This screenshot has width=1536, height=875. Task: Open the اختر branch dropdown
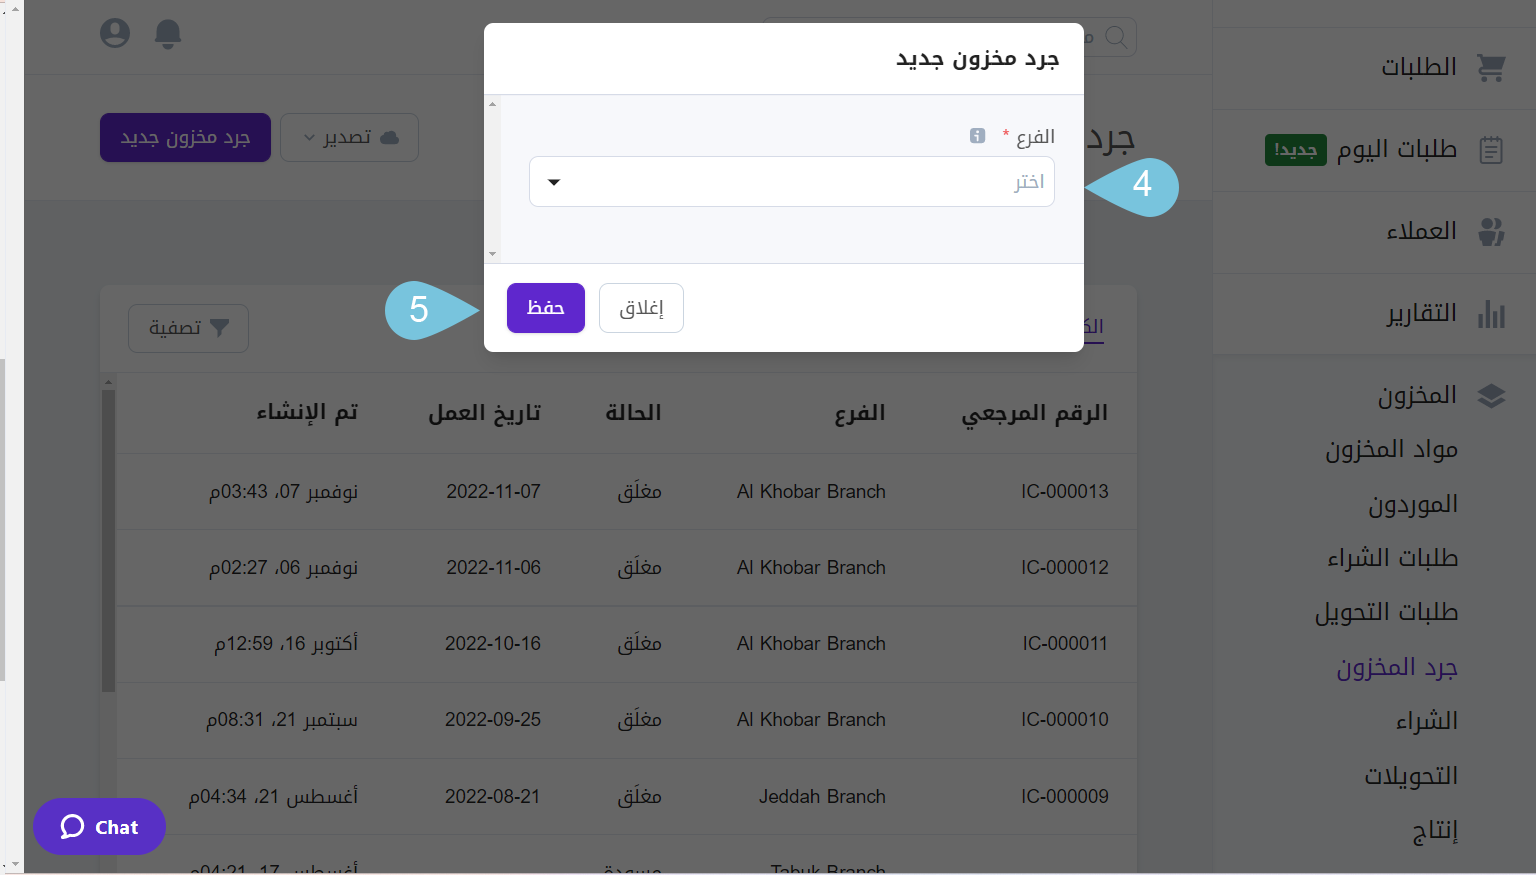(x=792, y=181)
